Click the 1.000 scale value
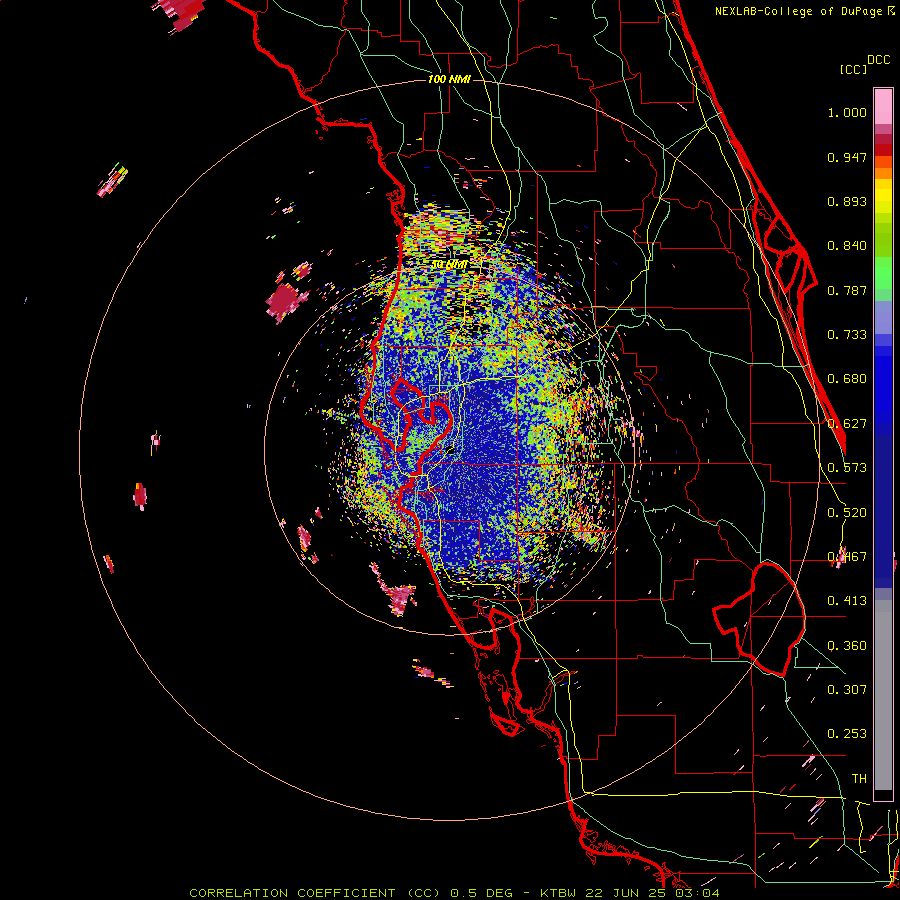This screenshot has height=900, width=900. click(847, 112)
